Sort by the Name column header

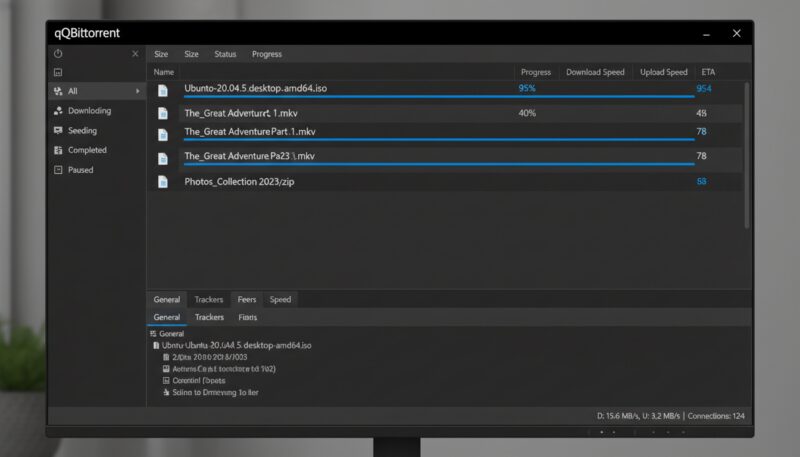click(164, 72)
